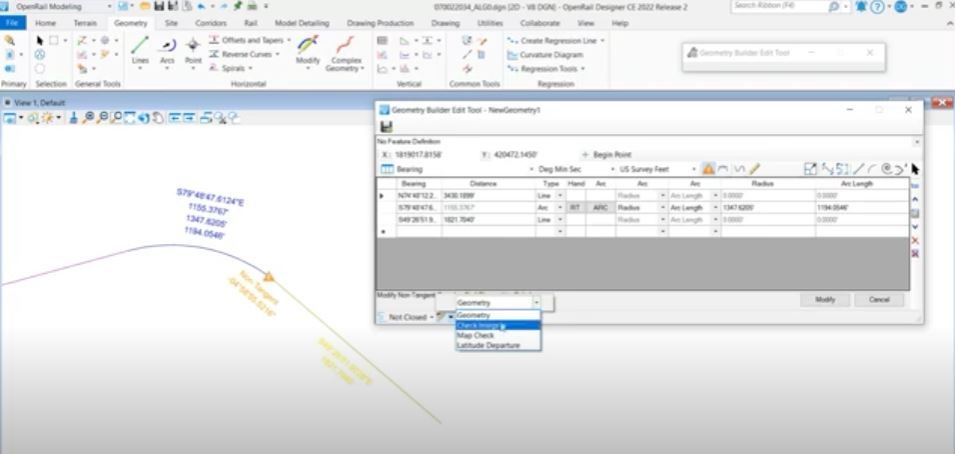Click Curvature Diagram
This screenshot has width=955, height=454.
click(x=544, y=54)
